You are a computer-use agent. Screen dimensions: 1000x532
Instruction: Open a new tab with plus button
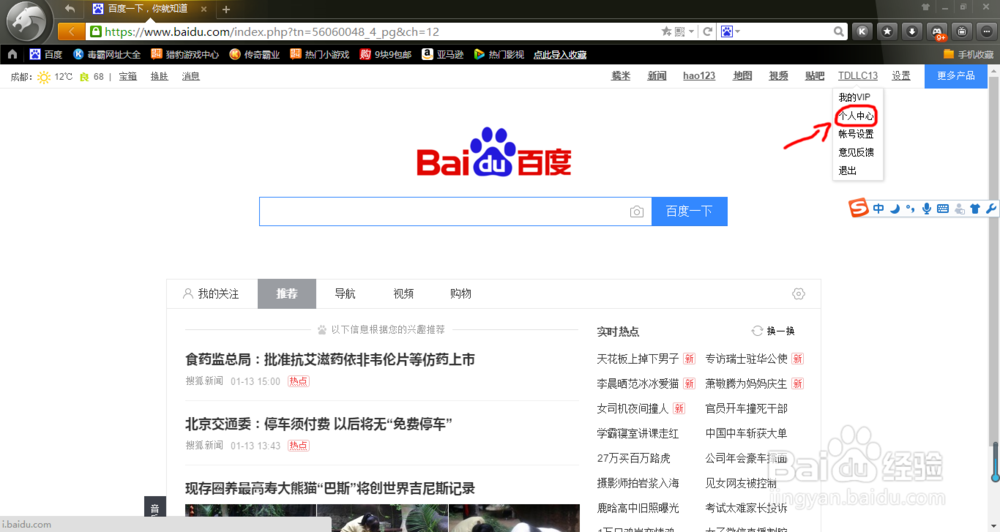point(226,10)
